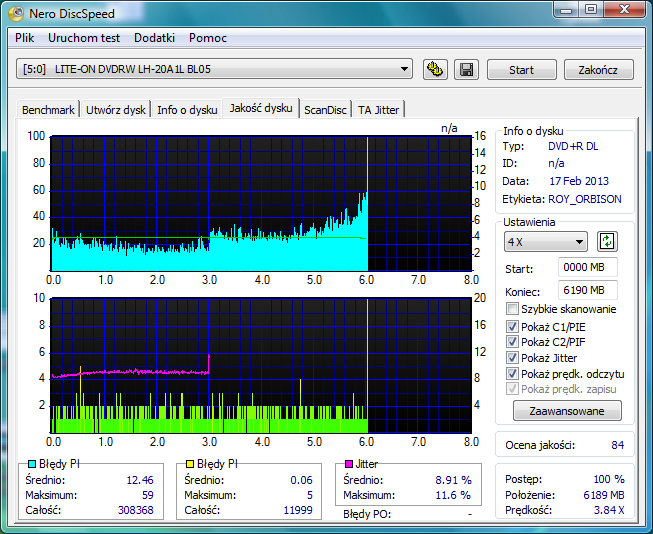Click the position value 6189 MB

pos(604,495)
